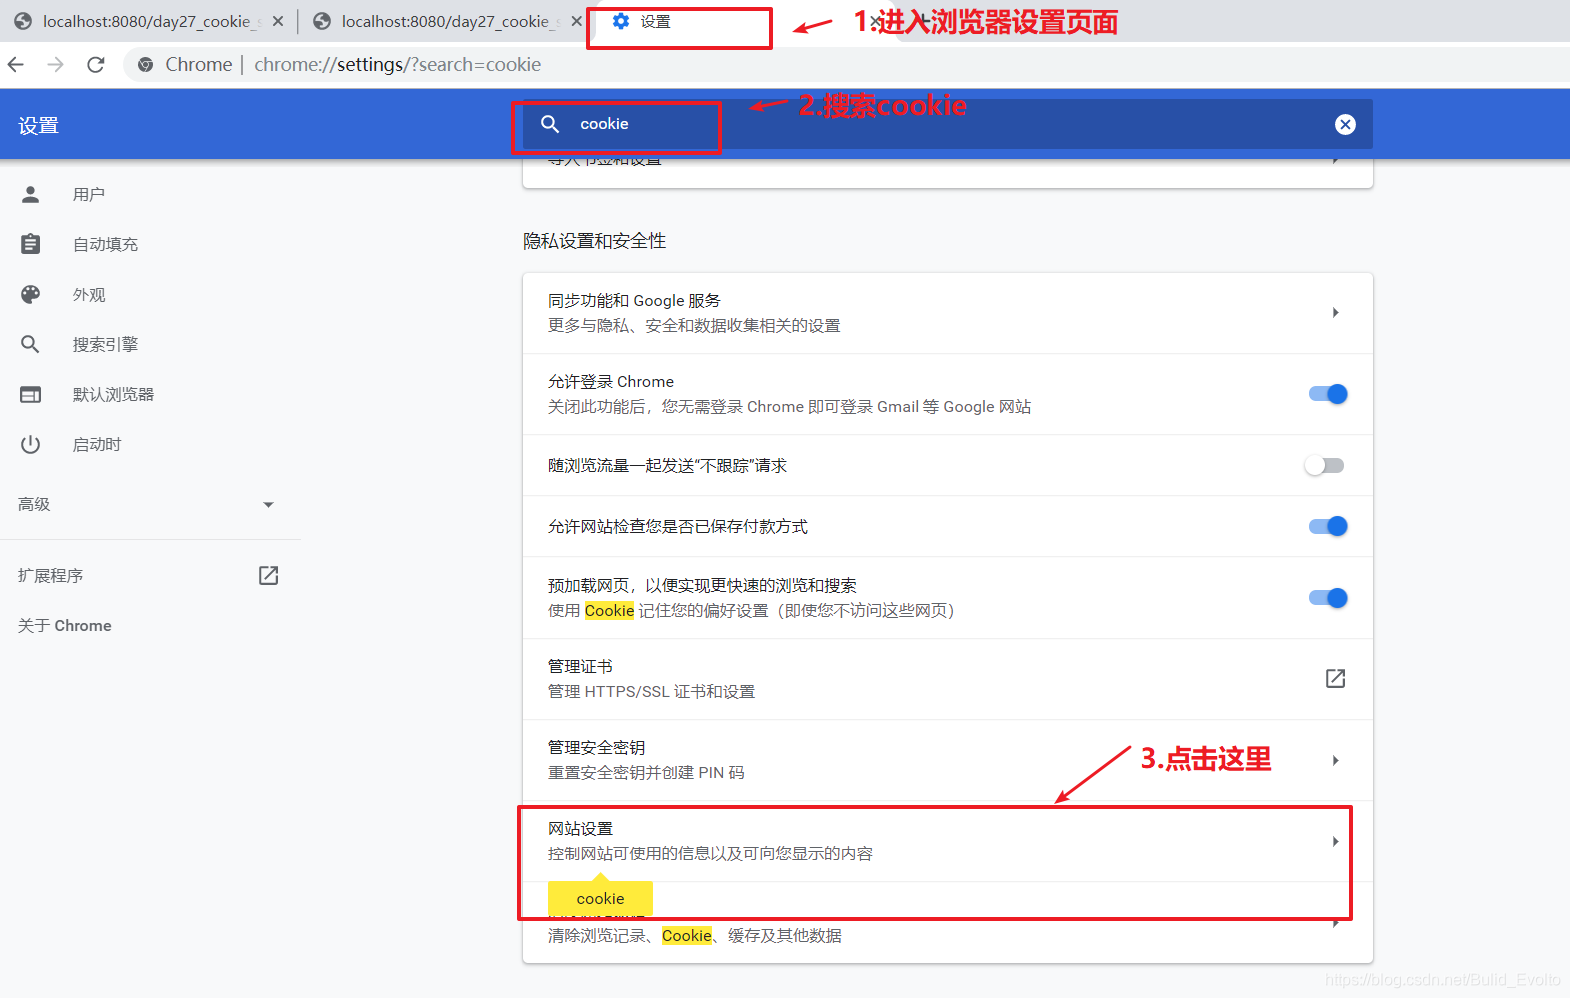The image size is (1570, 998).
Task: Toggle 预加载网页 switch
Action: [1328, 598]
